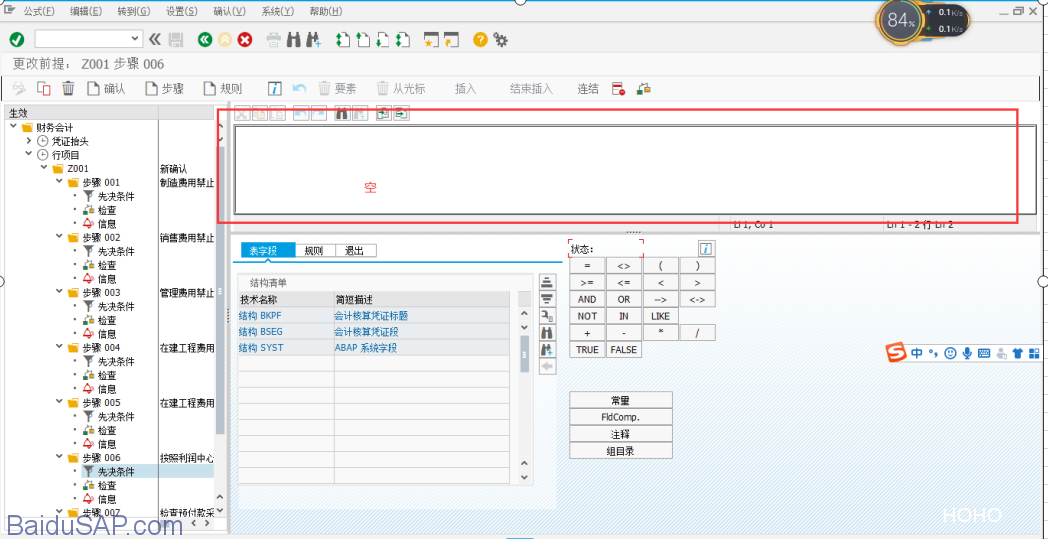
Task: Open the 系统(Y) menu
Action: pos(277,11)
